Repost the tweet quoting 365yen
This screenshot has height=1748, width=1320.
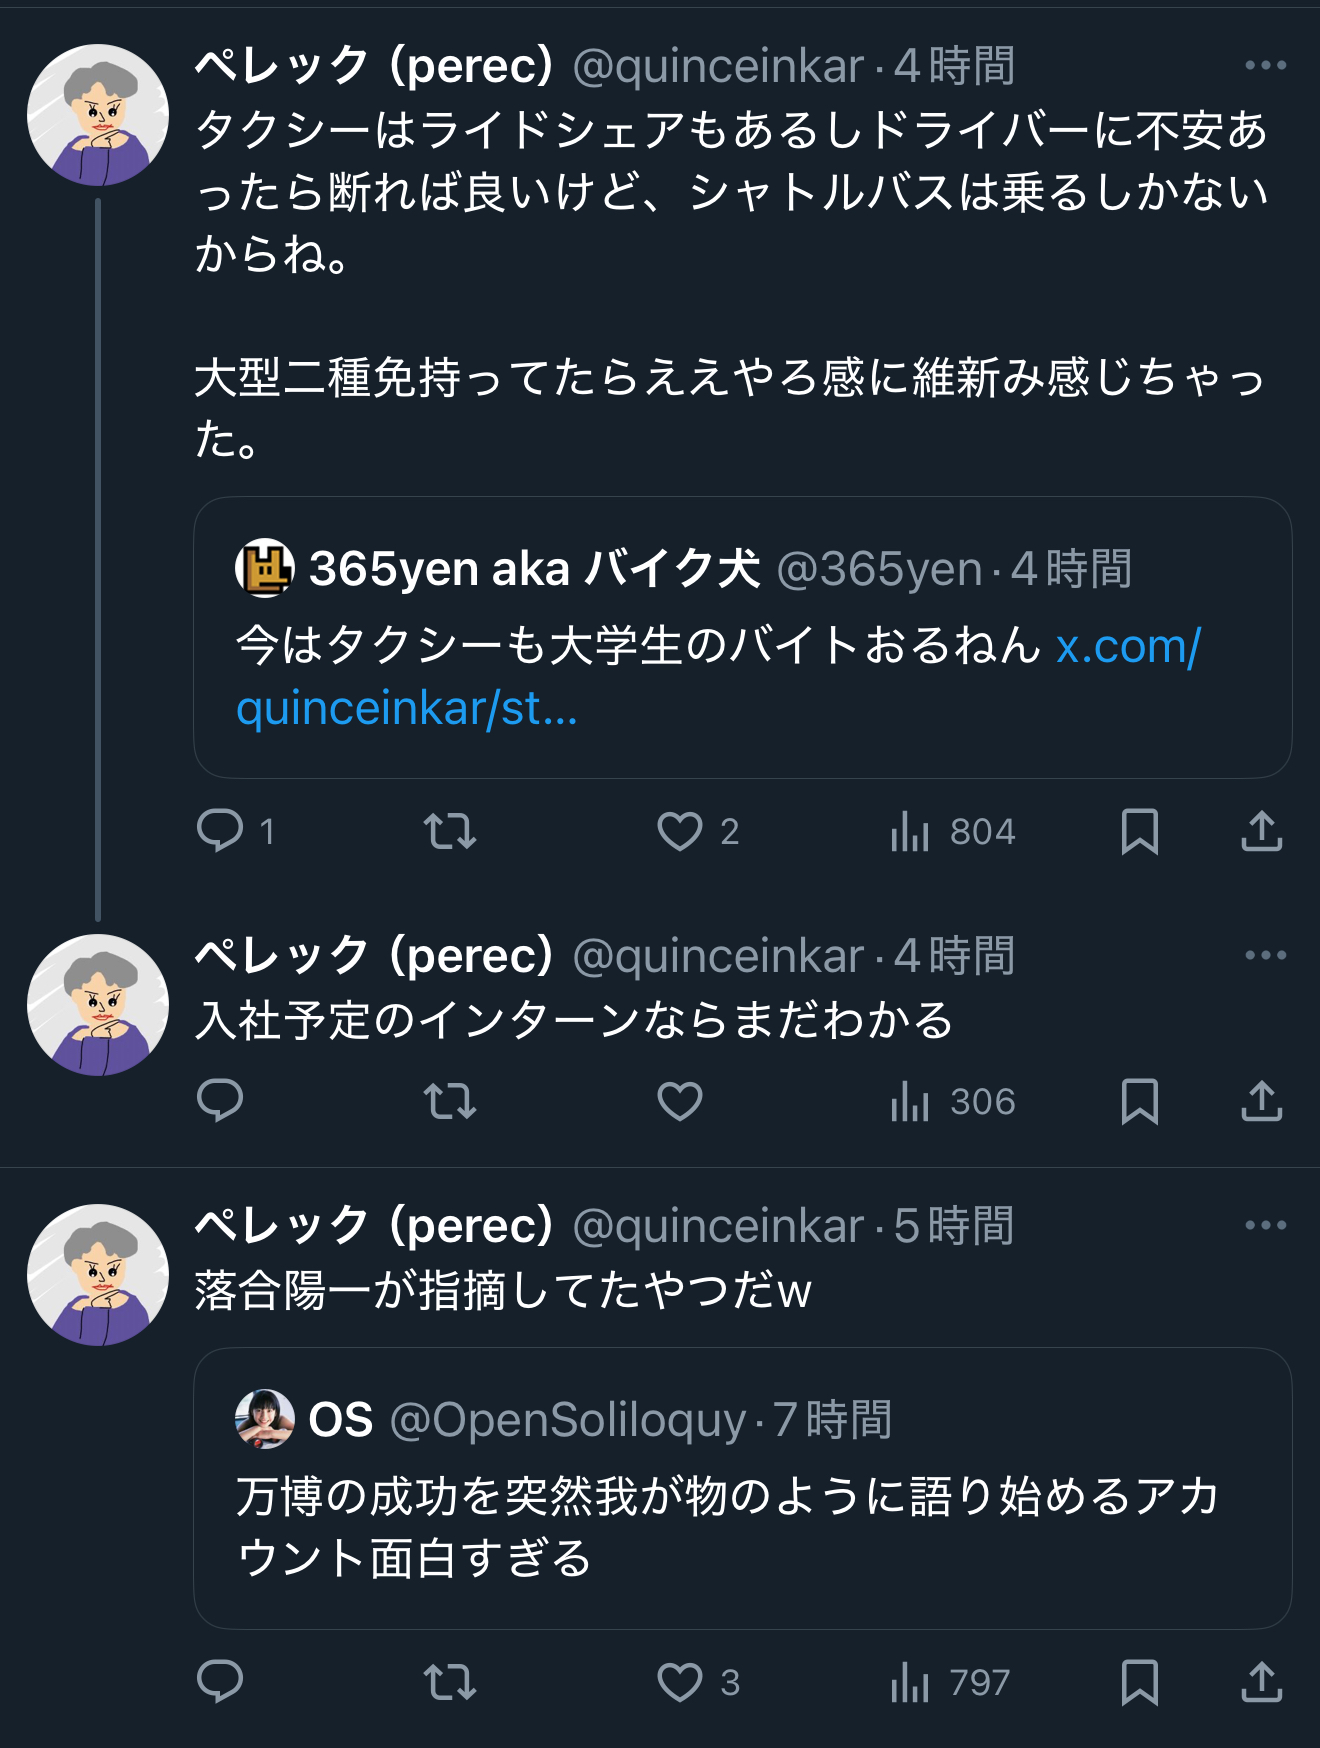click(450, 831)
